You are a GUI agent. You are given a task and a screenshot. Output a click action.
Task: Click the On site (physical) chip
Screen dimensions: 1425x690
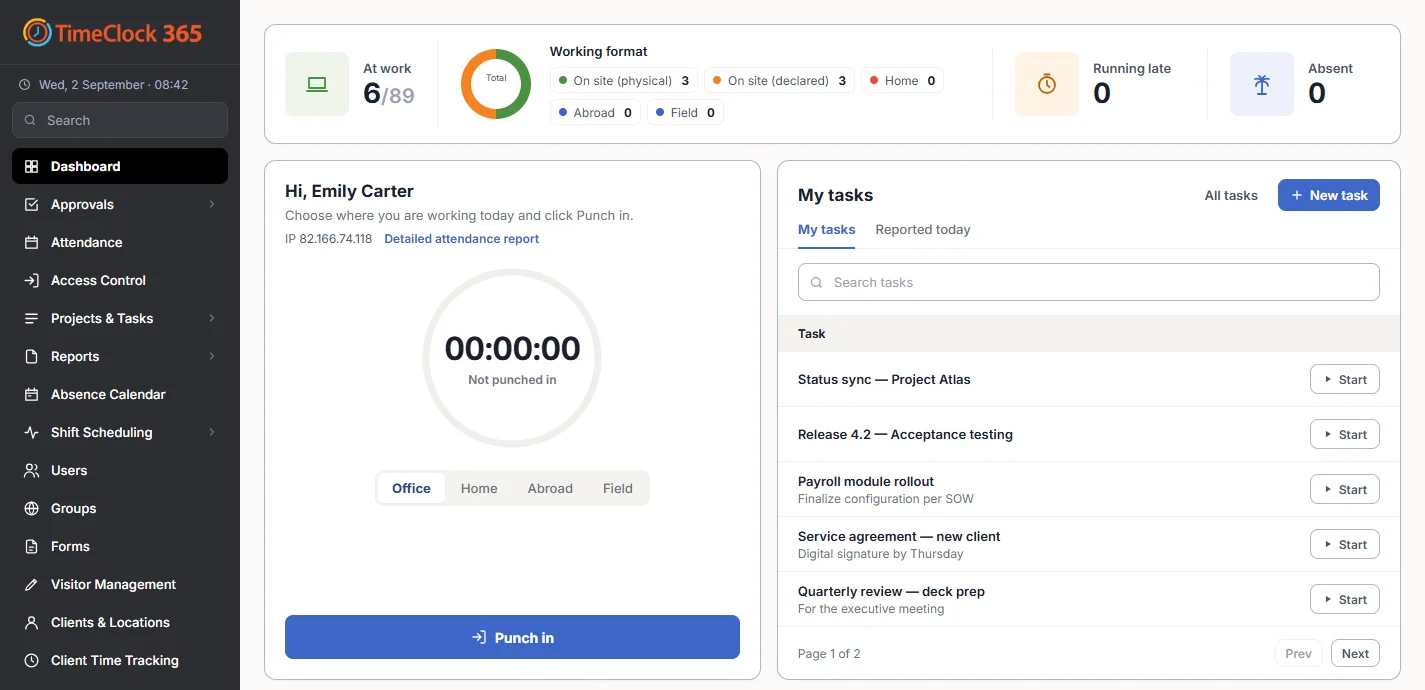624,80
